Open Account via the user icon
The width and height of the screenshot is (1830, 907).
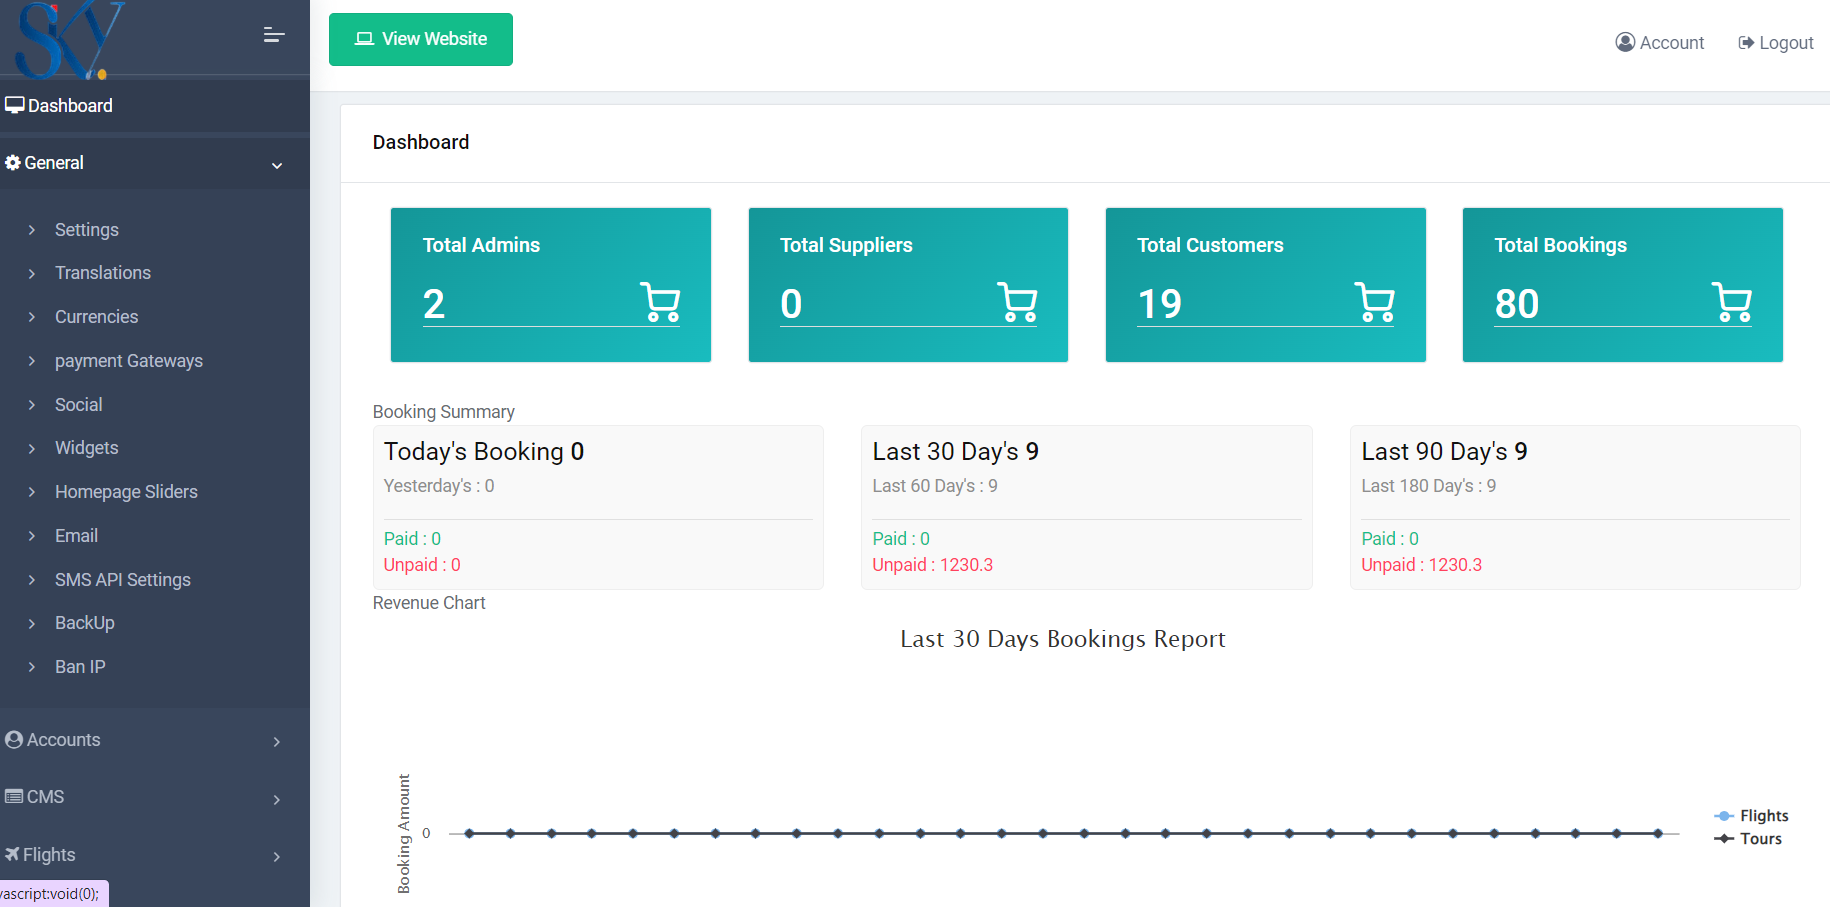point(1625,42)
